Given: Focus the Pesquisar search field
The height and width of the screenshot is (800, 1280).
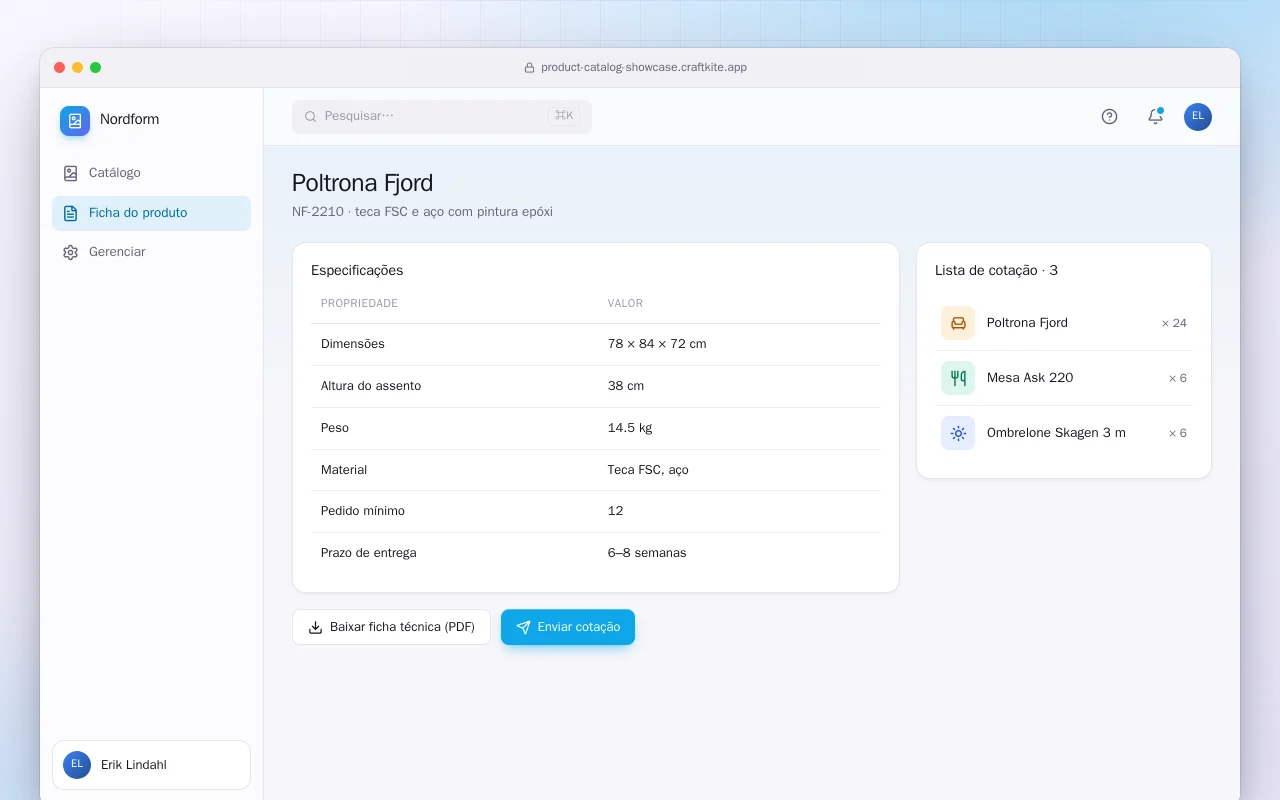Looking at the screenshot, I should (x=442, y=116).
